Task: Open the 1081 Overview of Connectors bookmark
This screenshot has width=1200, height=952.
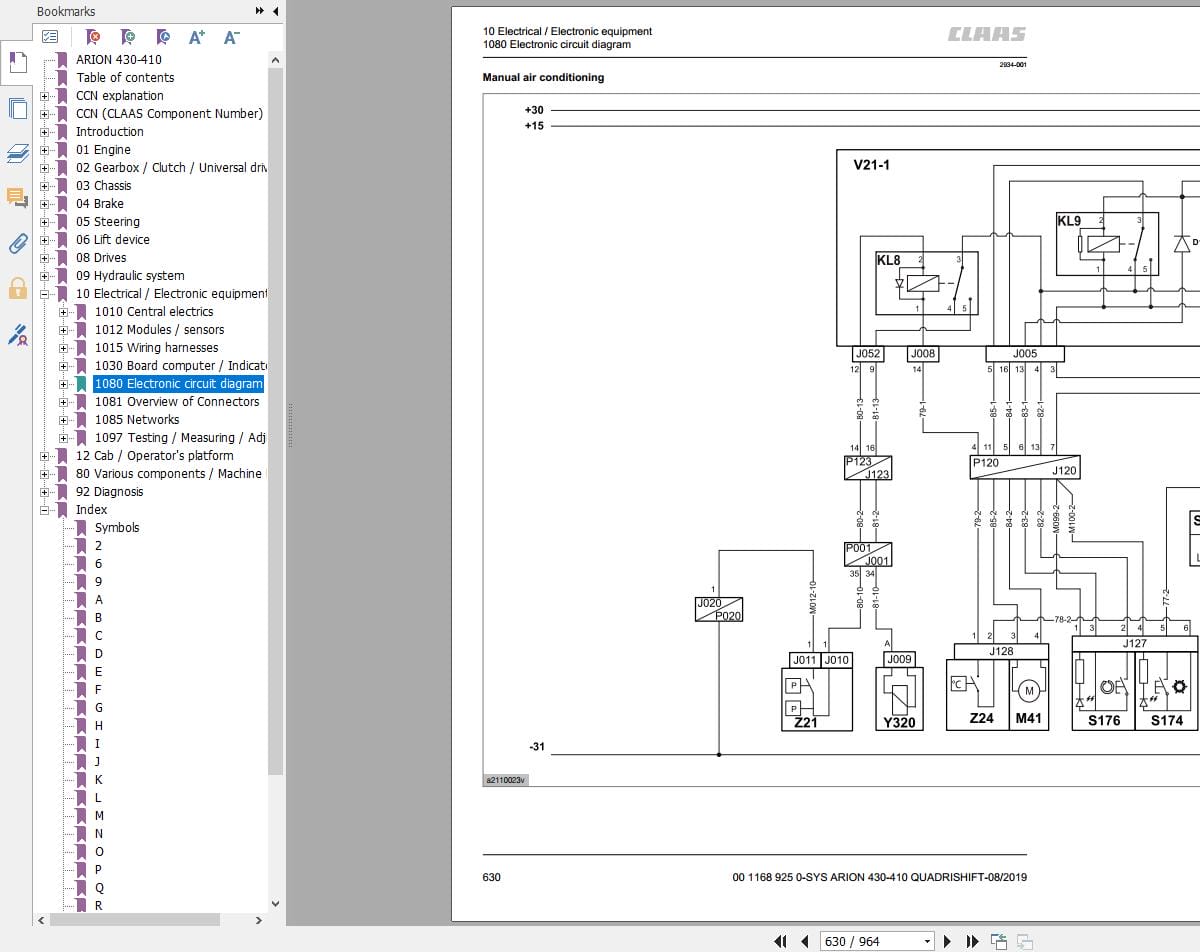Action: click(x=177, y=402)
